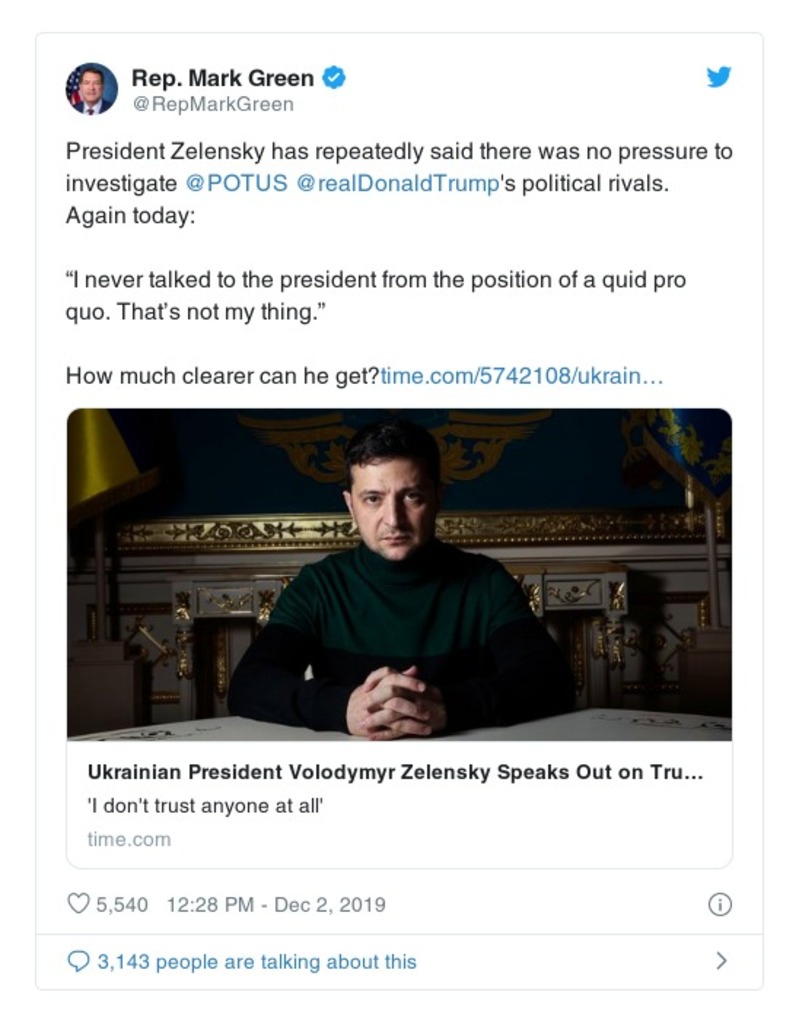Open the @RepMarkGreen handle link
Screen dimensions: 799x1027
[213, 104]
